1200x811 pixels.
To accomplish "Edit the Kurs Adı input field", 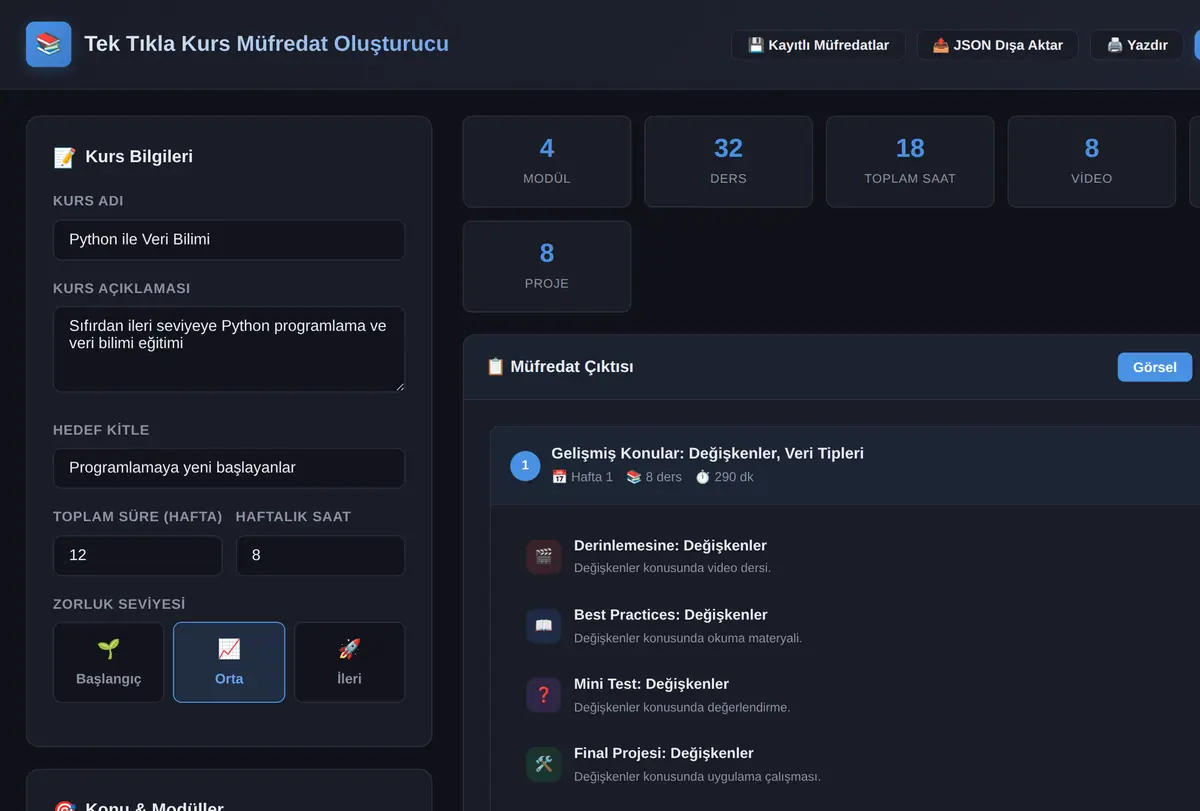I will pyautogui.click(x=229, y=240).
